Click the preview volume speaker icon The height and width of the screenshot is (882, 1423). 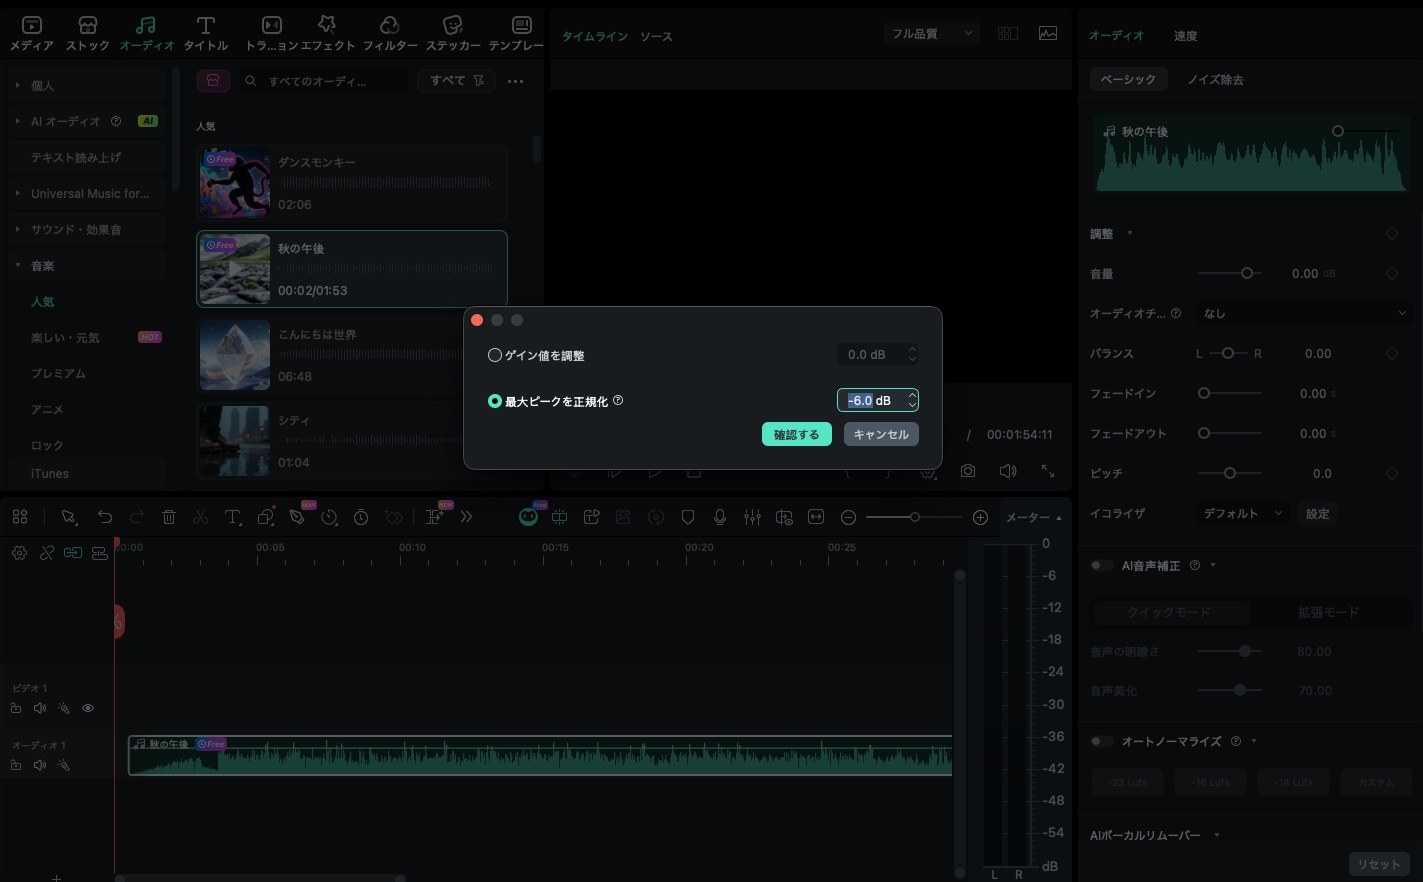[1008, 470]
